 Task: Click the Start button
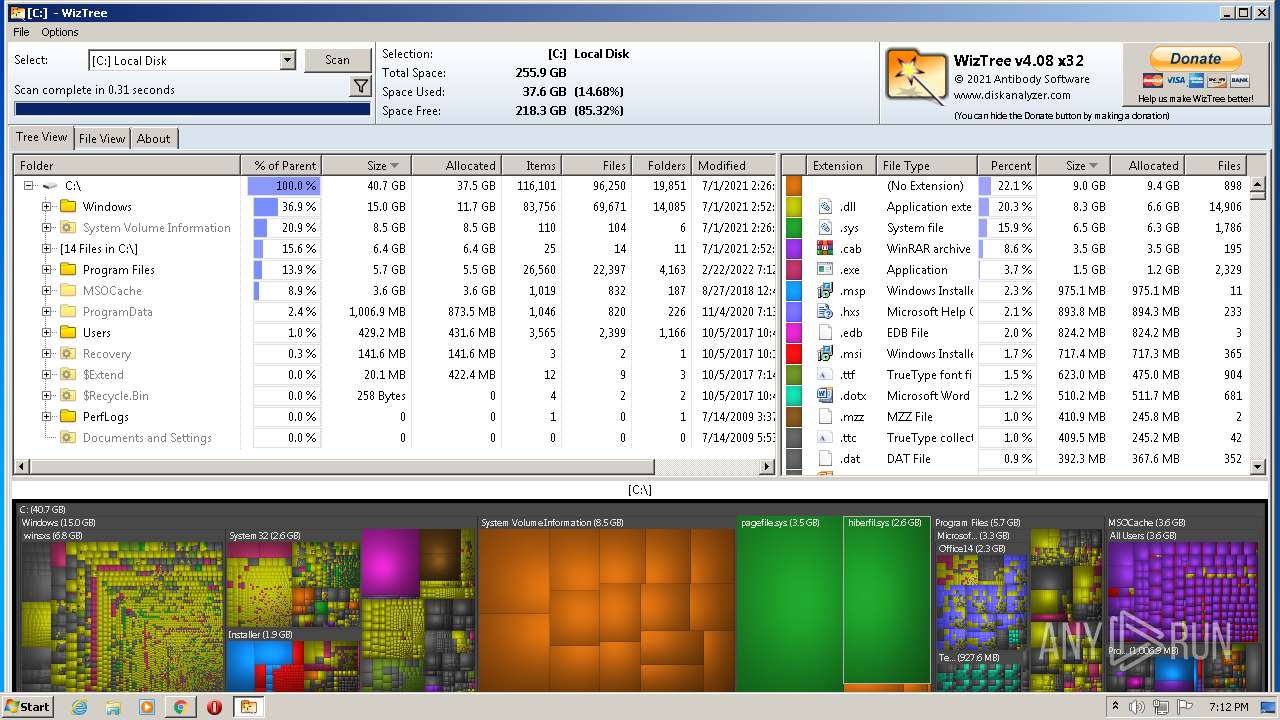tap(28, 706)
